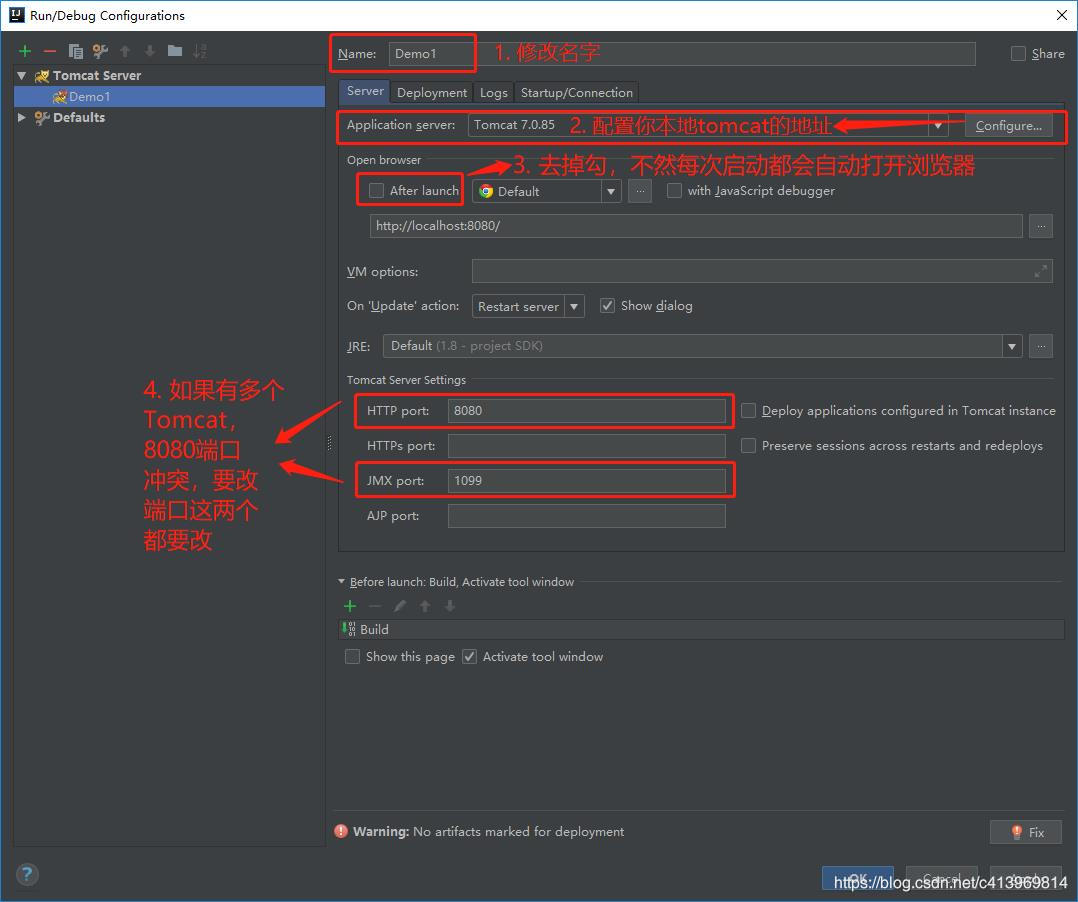Click the JMX port field
Screen dimensions: 1078x902
586,481
